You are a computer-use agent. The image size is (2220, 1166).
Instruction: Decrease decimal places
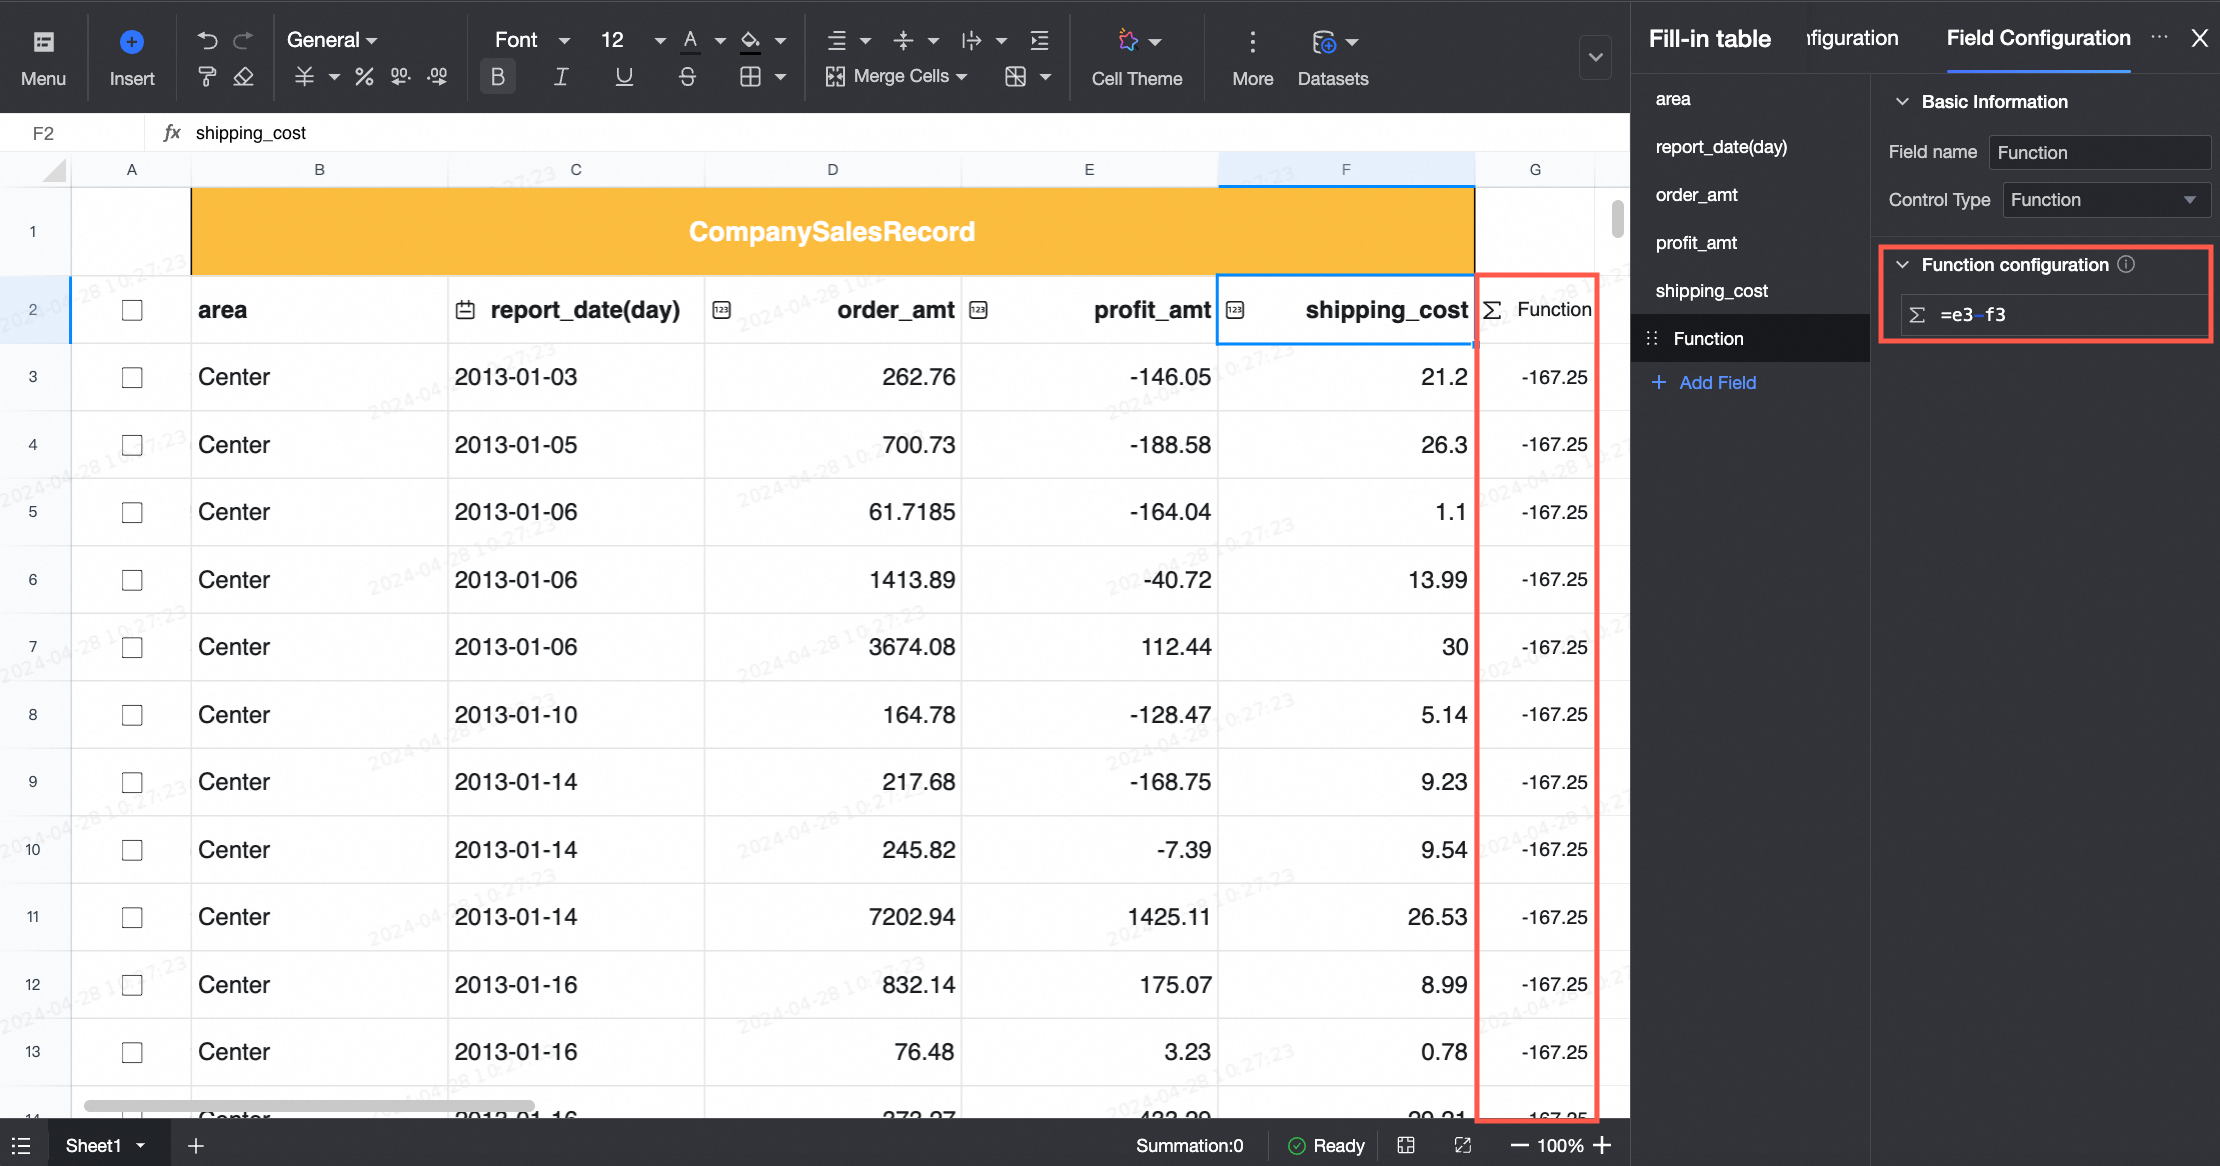(400, 77)
